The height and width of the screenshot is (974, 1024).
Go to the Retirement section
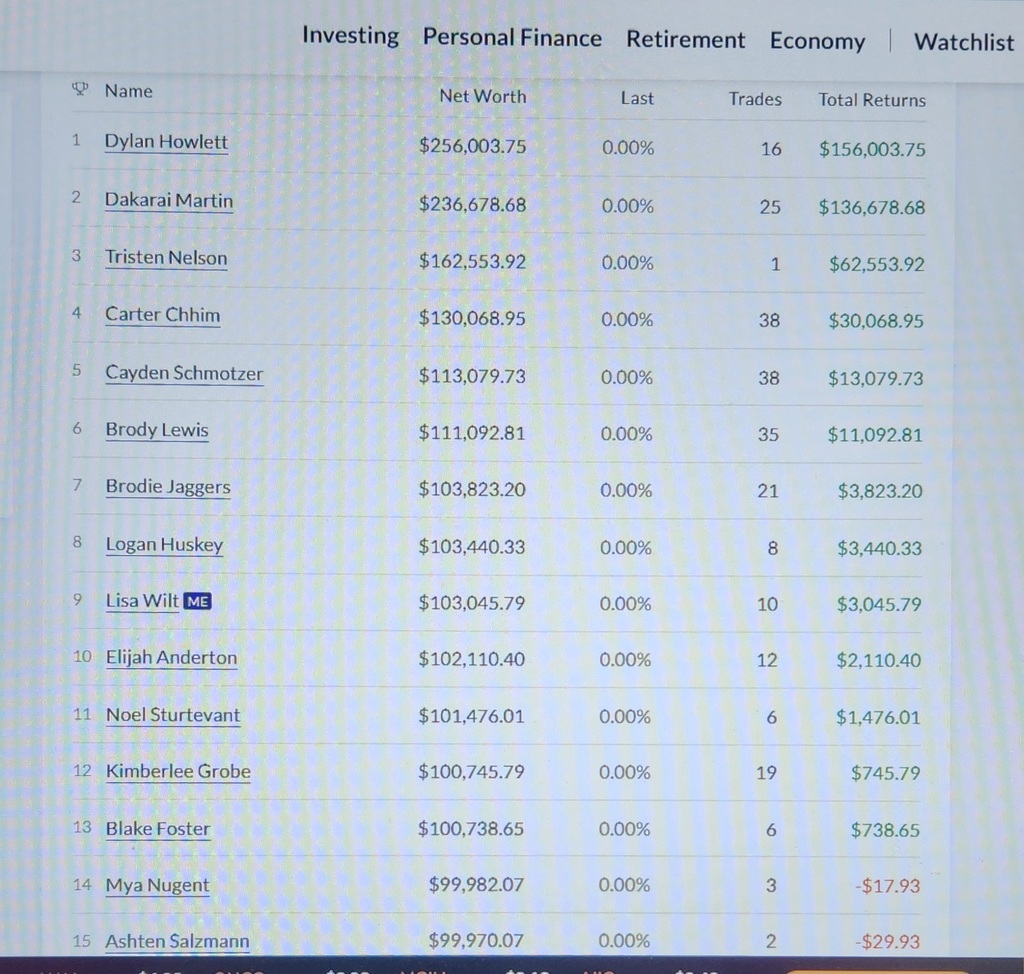coord(685,40)
